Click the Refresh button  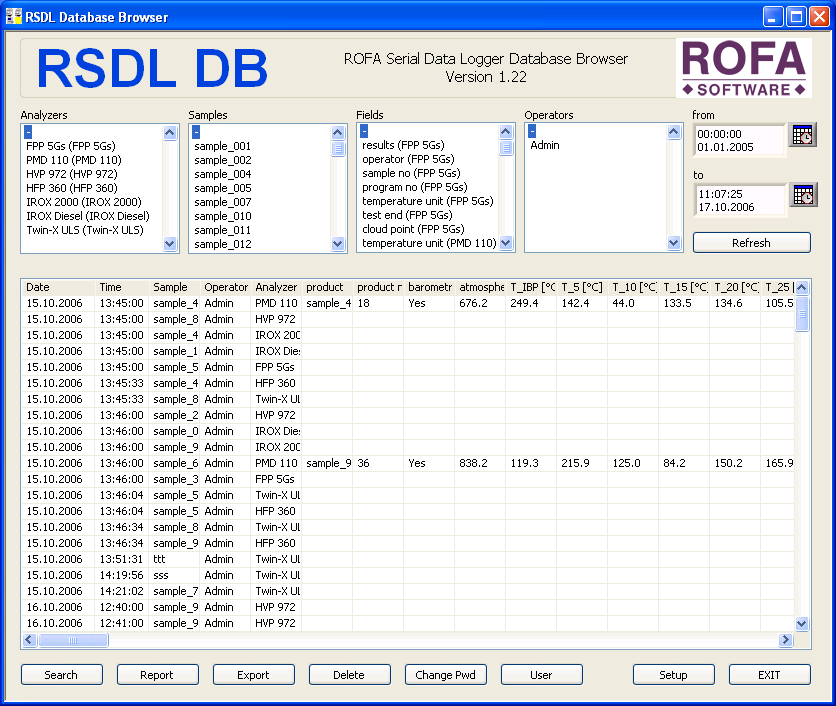[751, 243]
